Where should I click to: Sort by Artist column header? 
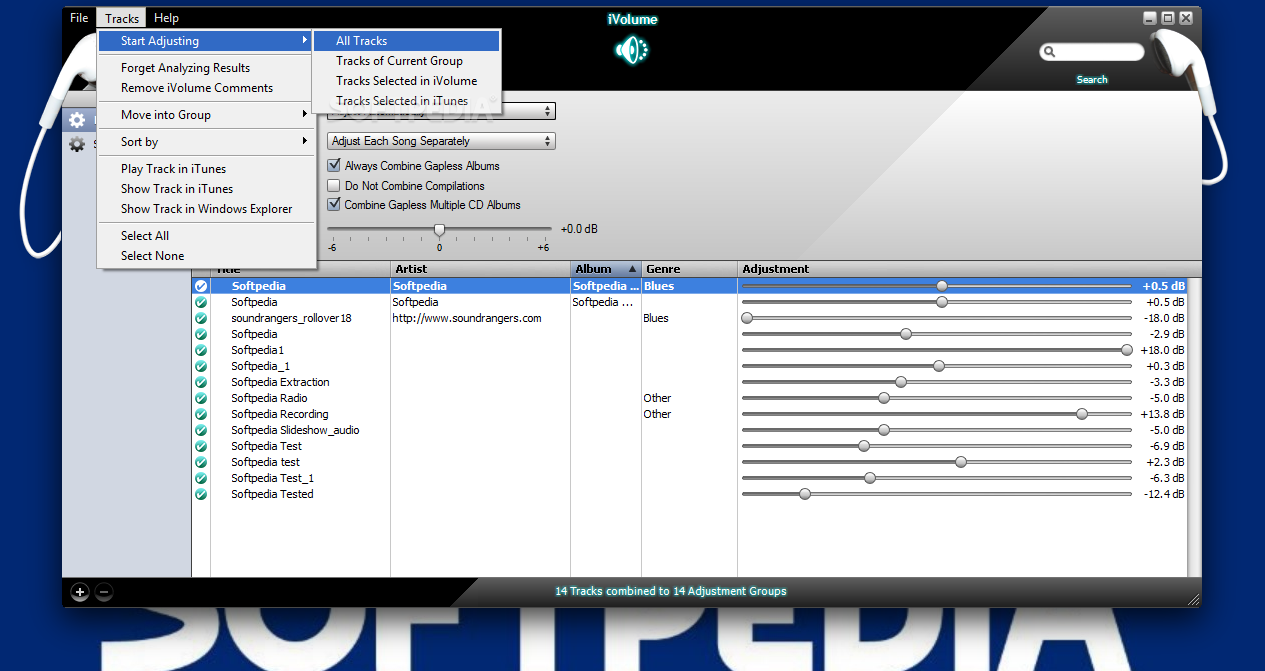480,269
